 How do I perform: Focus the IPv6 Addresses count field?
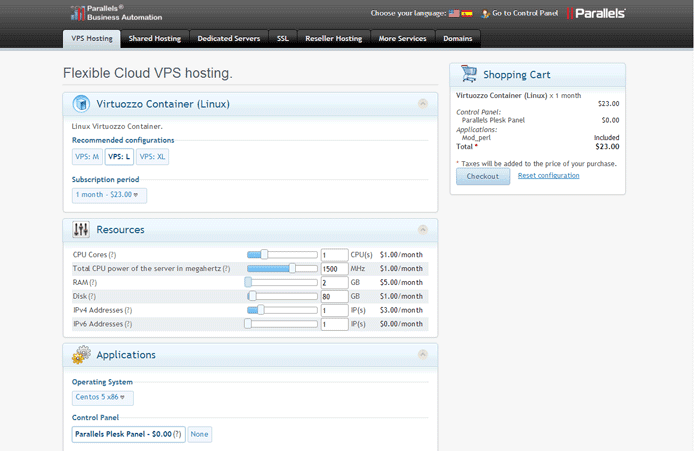click(334, 324)
